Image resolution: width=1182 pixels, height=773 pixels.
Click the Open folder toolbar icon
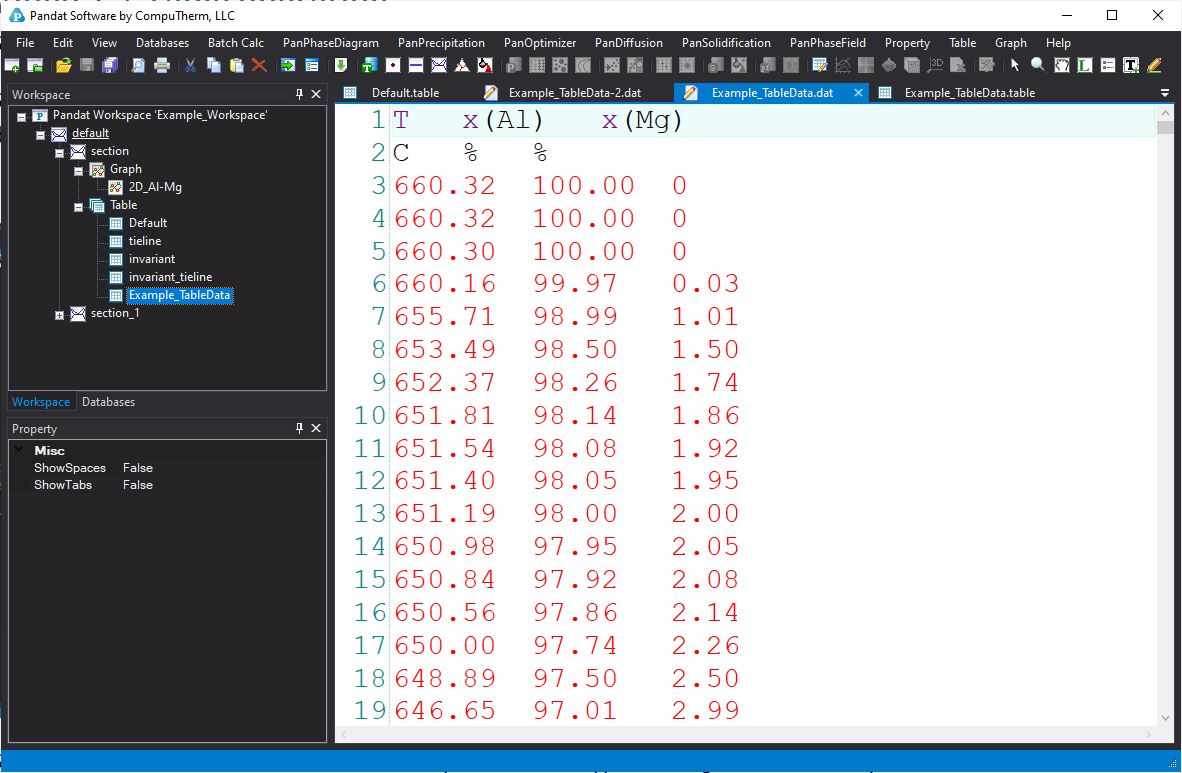(63, 65)
